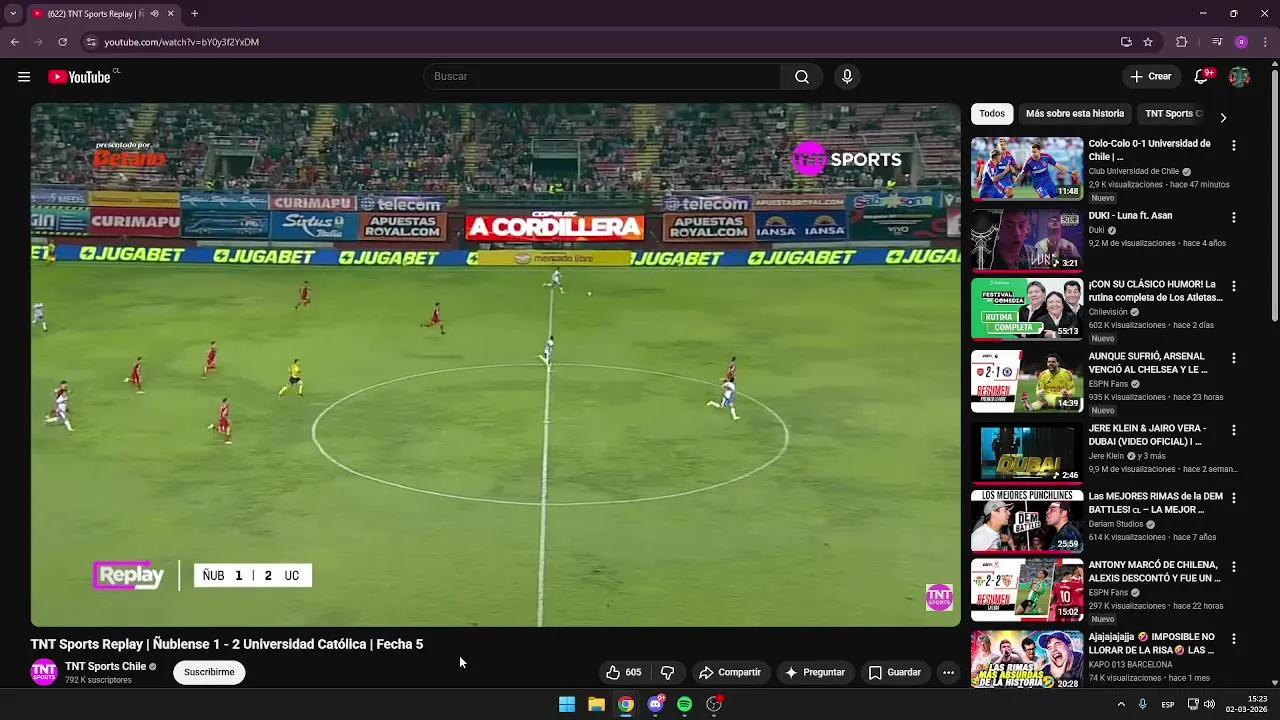This screenshot has height=720, width=1280.
Task: Show hidden system tray icons
Action: pyautogui.click(x=1121, y=704)
